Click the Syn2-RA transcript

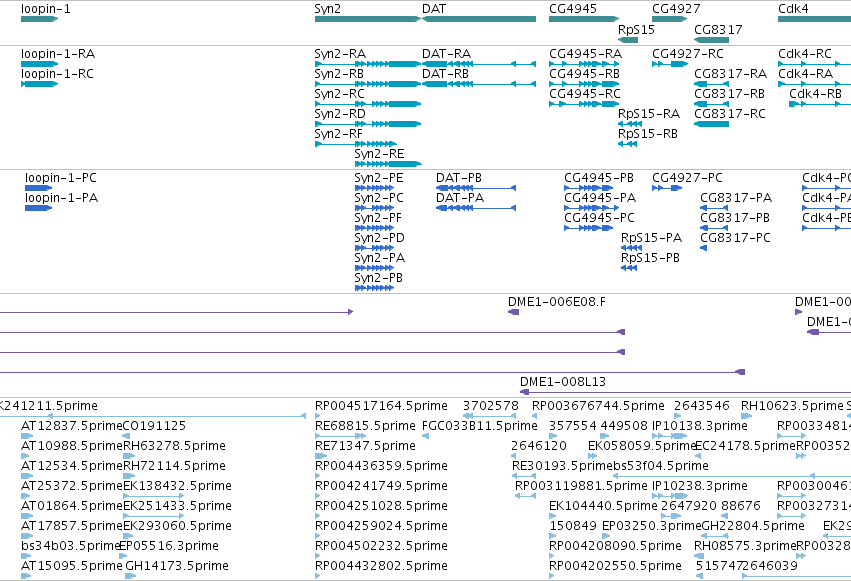367,64
